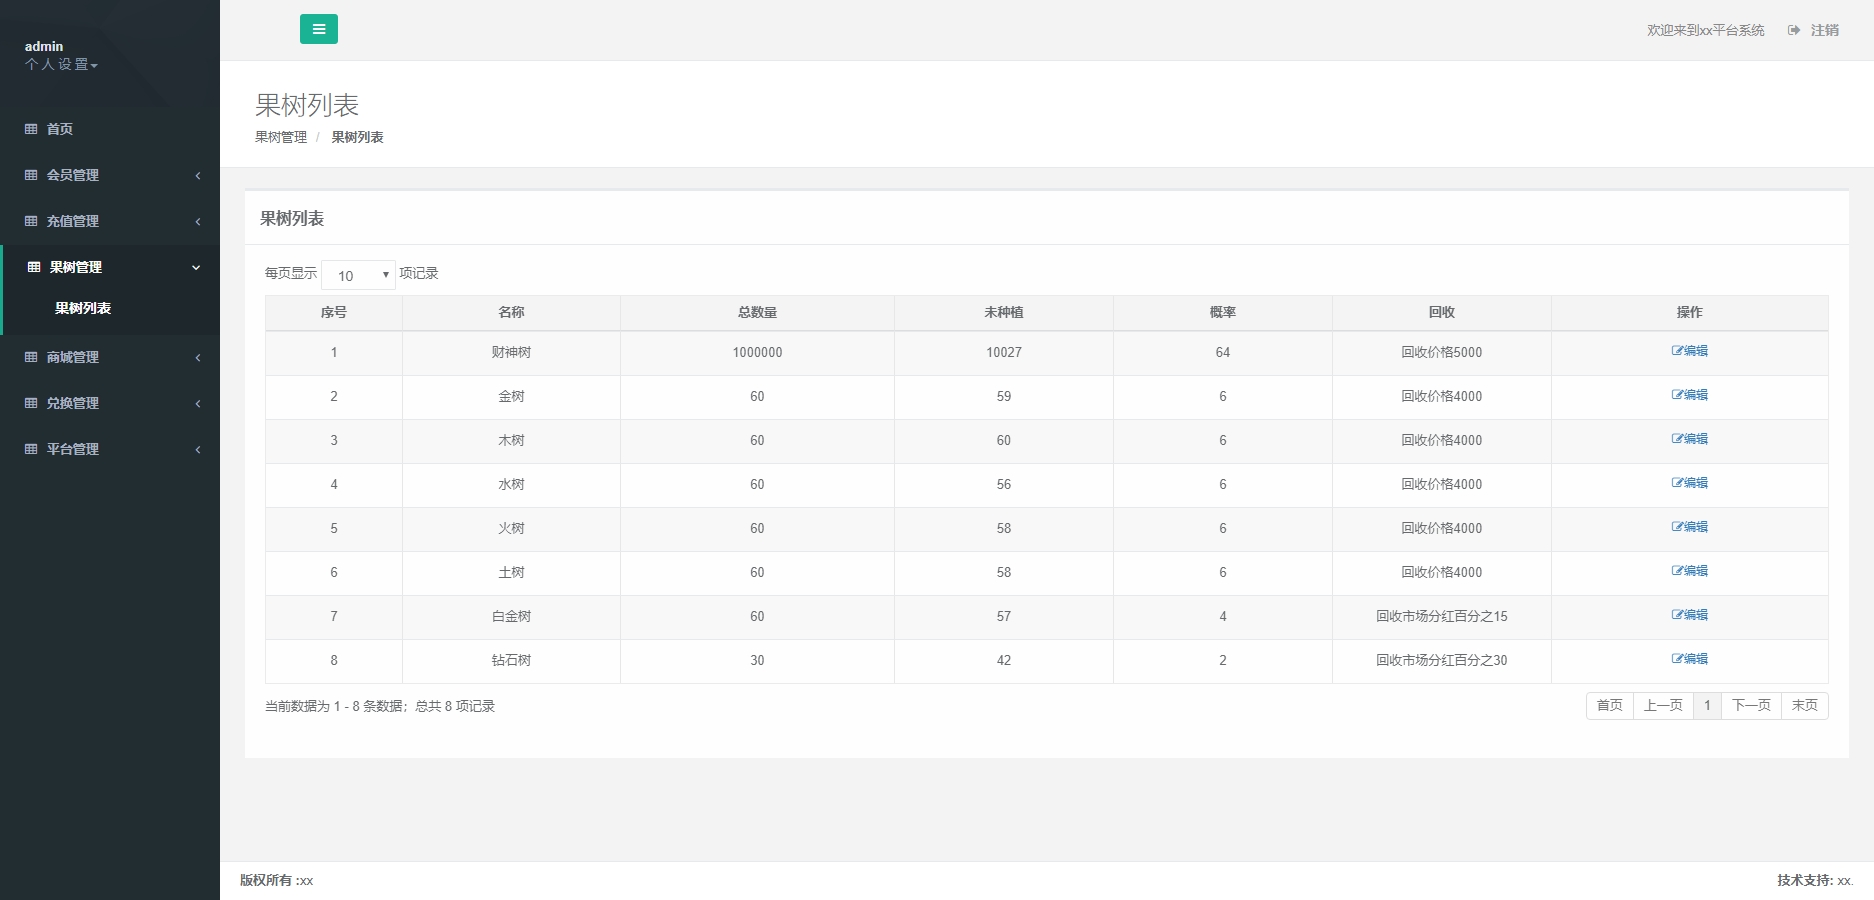Expand the 会员管理 chevron arrow
1874x900 pixels.
pyautogui.click(x=198, y=175)
